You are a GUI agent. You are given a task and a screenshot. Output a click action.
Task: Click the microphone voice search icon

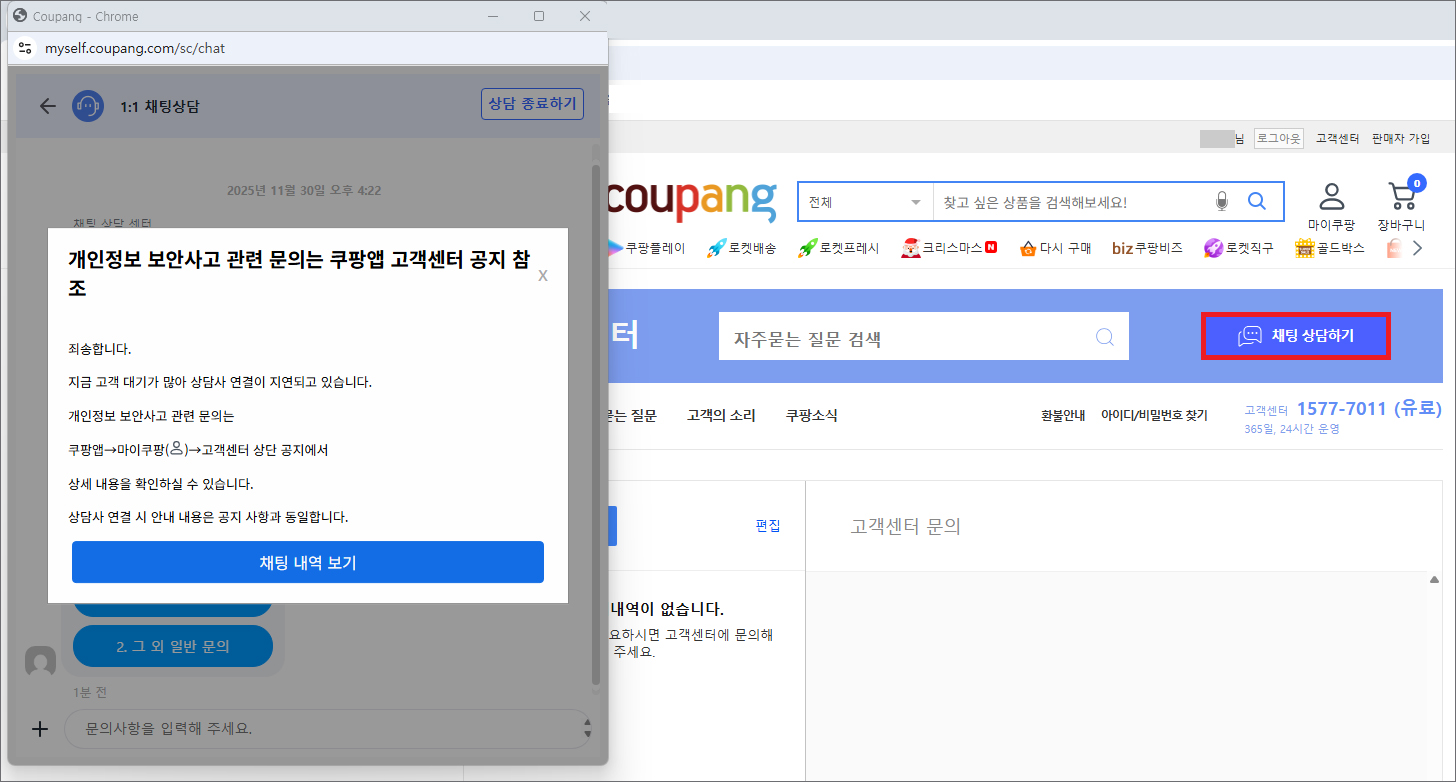pyautogui.click(x=1221, y=202)
